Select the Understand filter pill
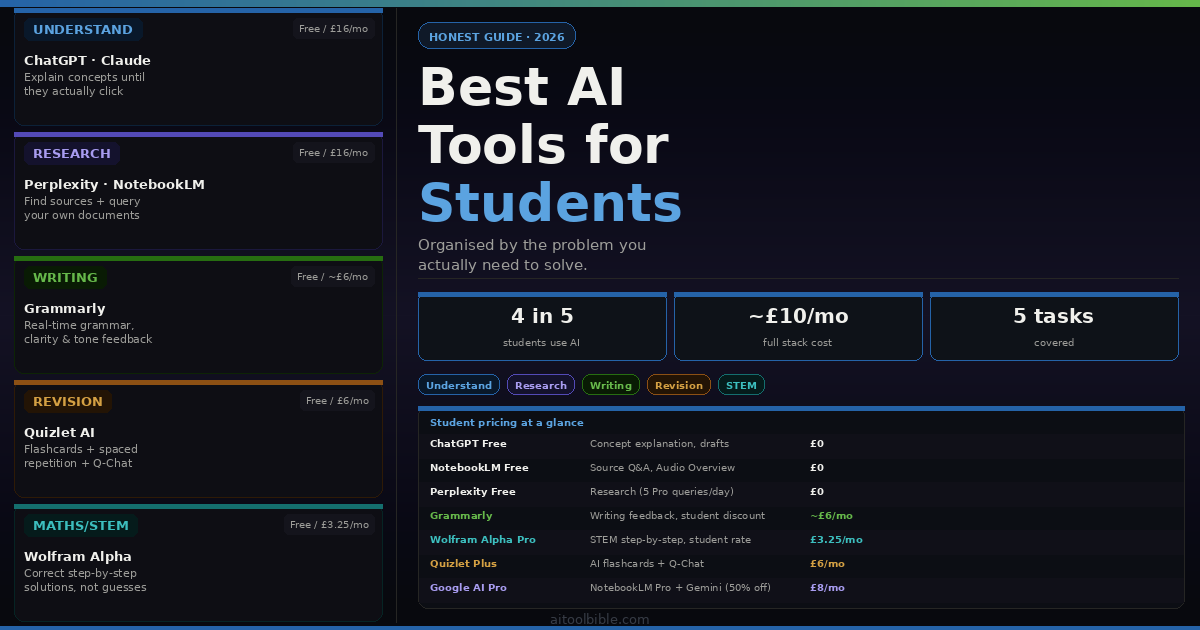The height and width of the screenshot is (630, 1200). point(459,385)
